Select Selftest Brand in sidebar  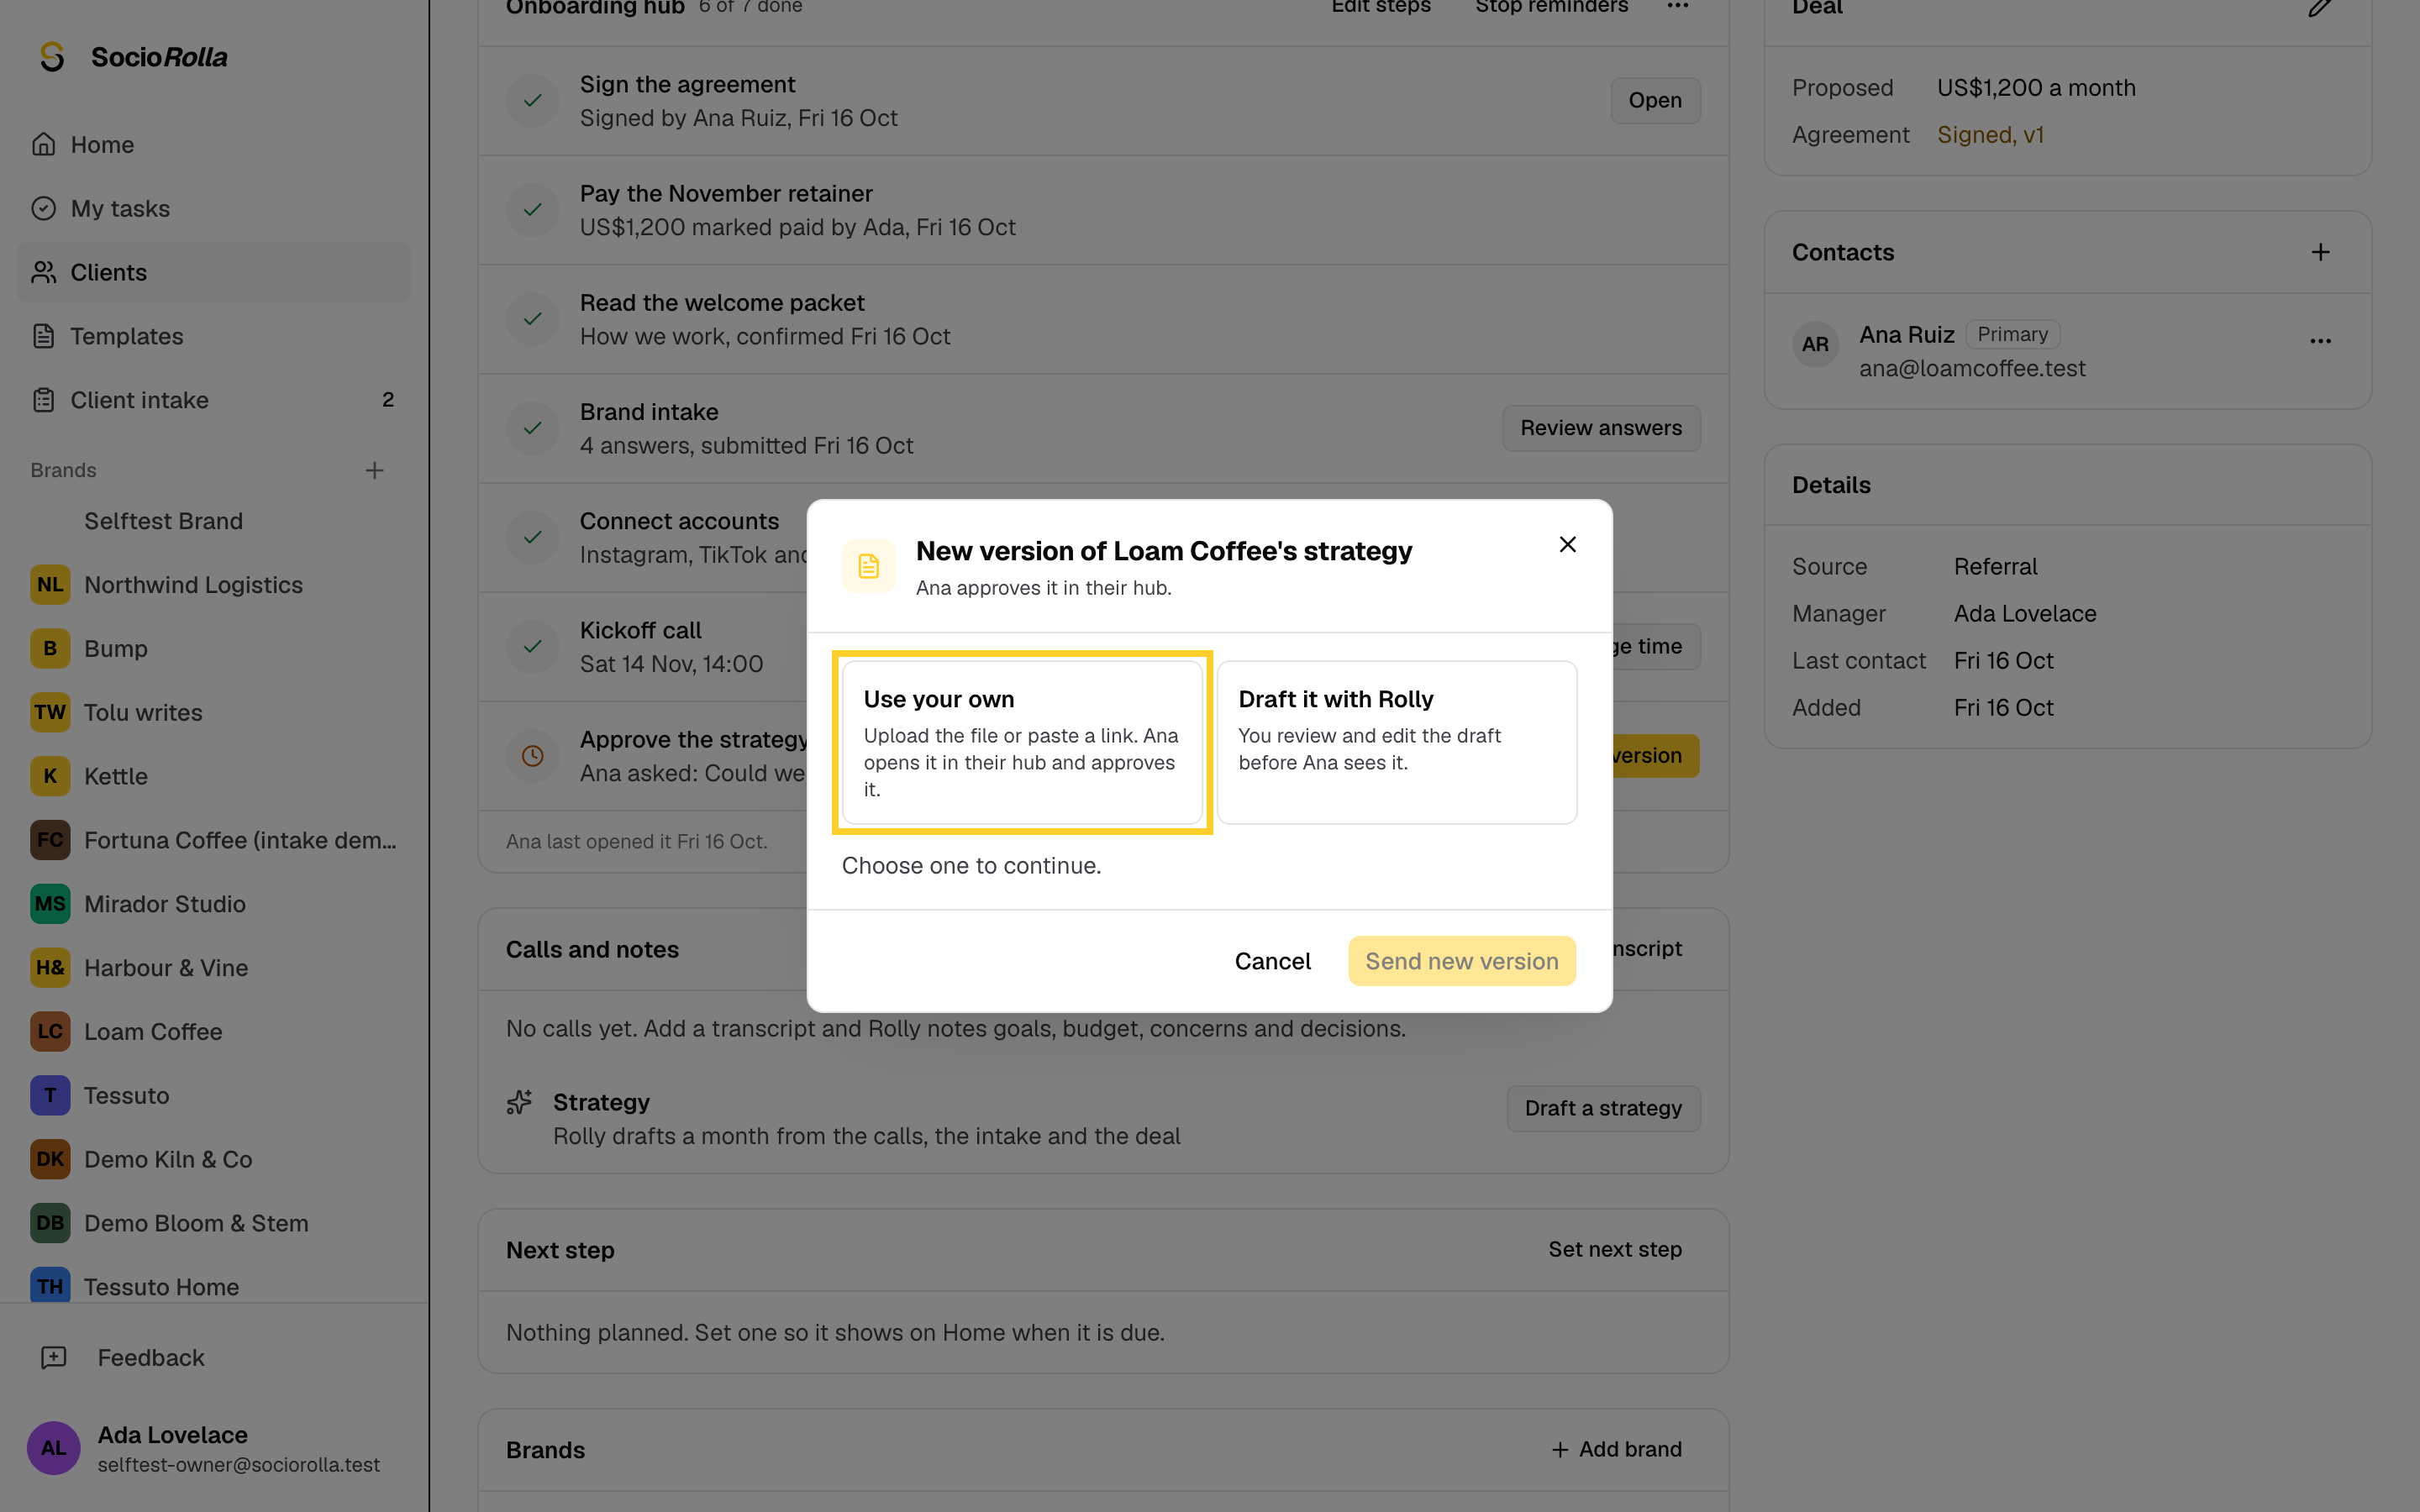[214, 521]
